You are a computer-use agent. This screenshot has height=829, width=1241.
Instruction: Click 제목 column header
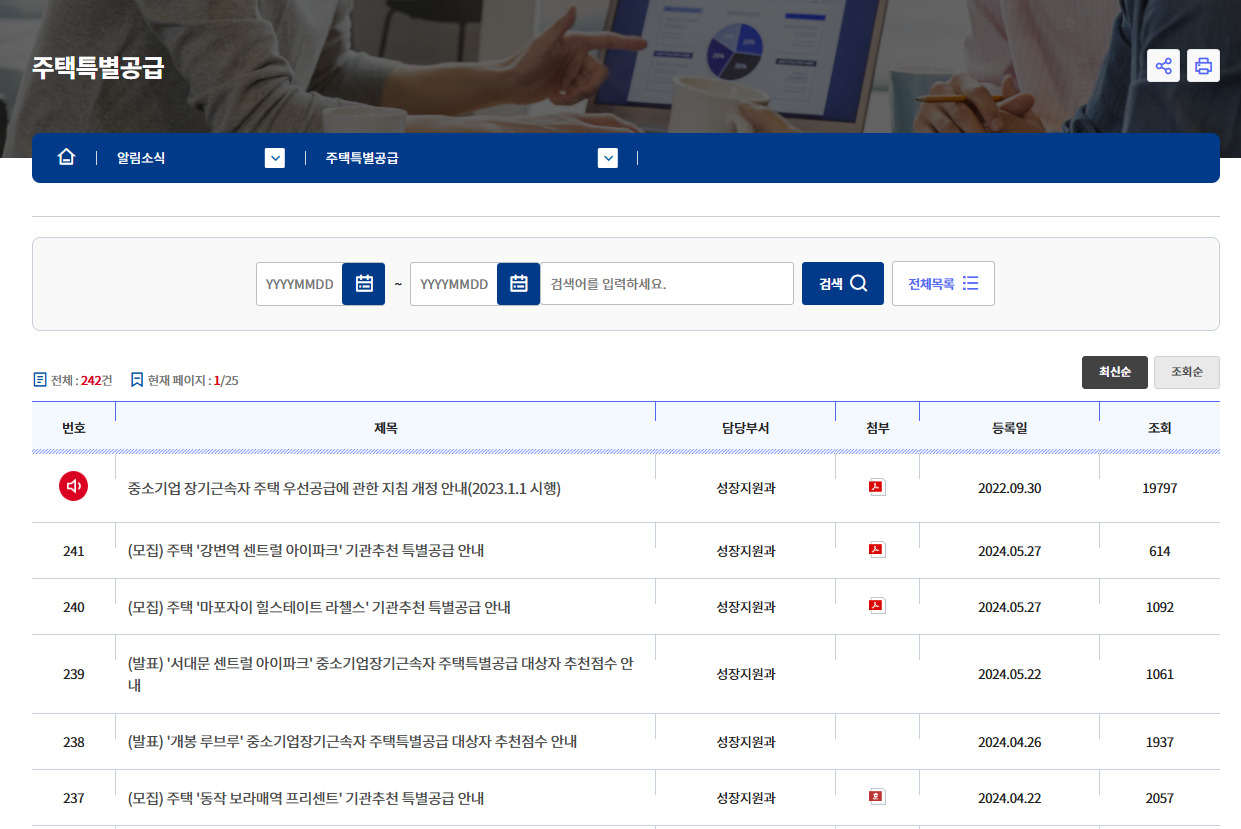pos(385,428)
